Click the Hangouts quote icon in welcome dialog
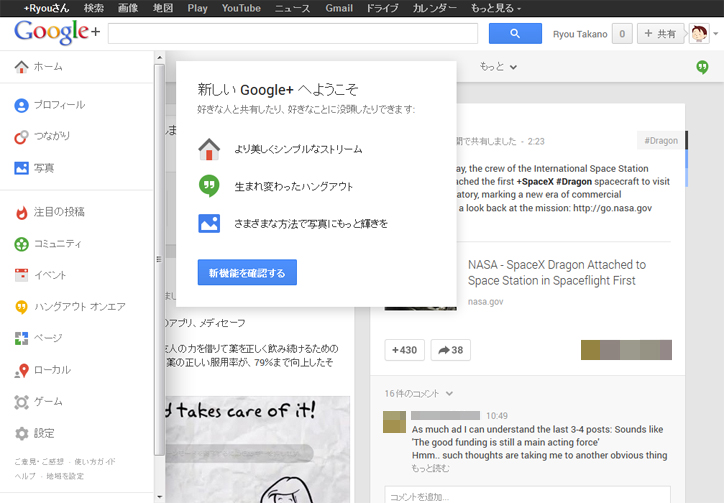Screen dimensions: 724x503 pyautogui.click(x=209, y=186)
